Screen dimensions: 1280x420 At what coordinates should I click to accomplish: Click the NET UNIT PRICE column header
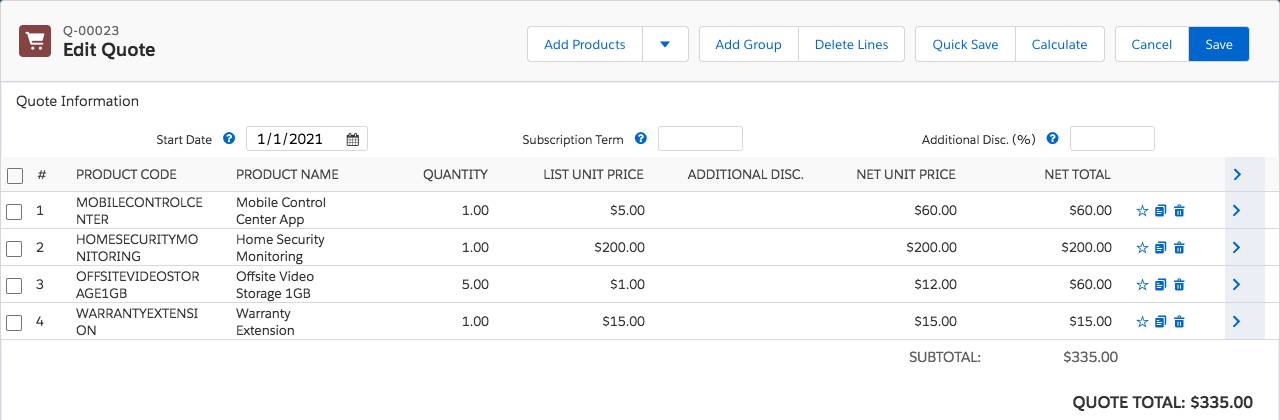coord(906,174)
